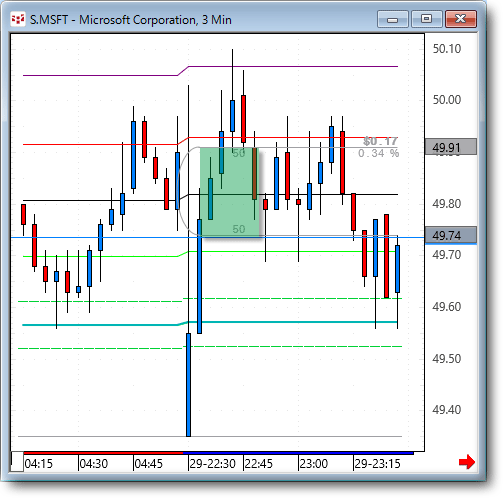Screen dimensions: 504x499
Task: Click the purple horizontal study line
Action: point(210,70)
